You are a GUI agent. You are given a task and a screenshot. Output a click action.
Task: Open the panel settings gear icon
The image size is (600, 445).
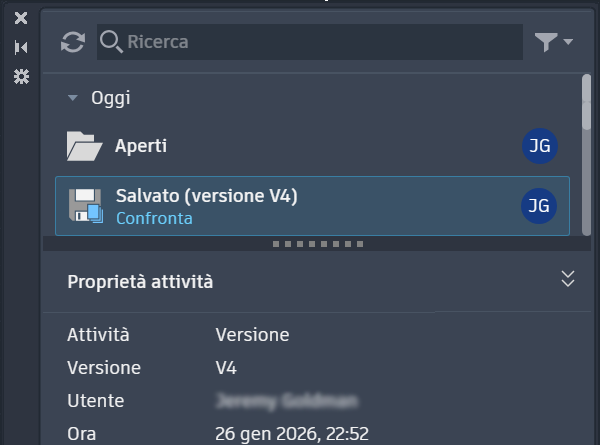(21, 77)
